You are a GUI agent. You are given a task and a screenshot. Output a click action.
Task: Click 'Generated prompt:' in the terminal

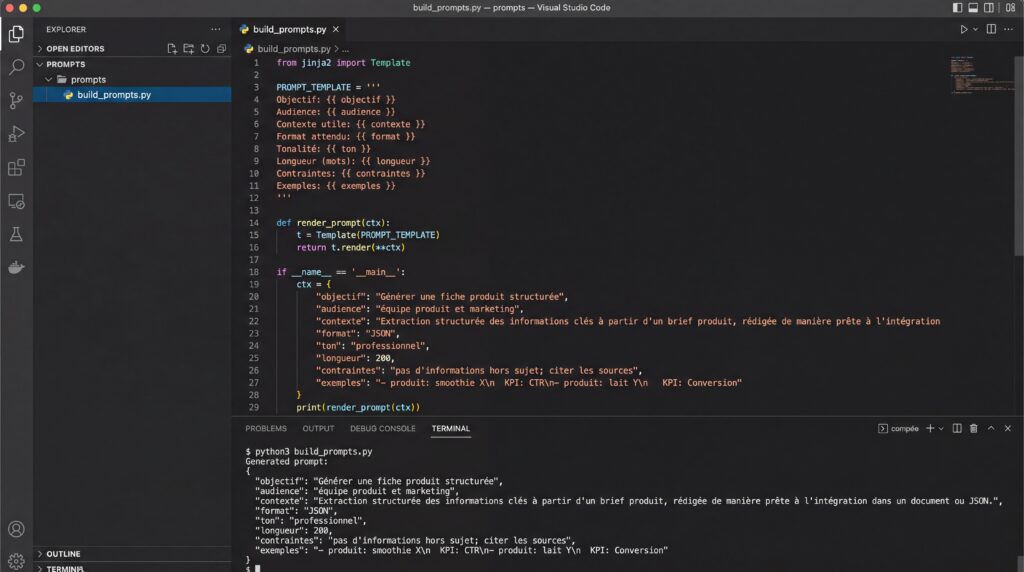click(x=286, y=461)
